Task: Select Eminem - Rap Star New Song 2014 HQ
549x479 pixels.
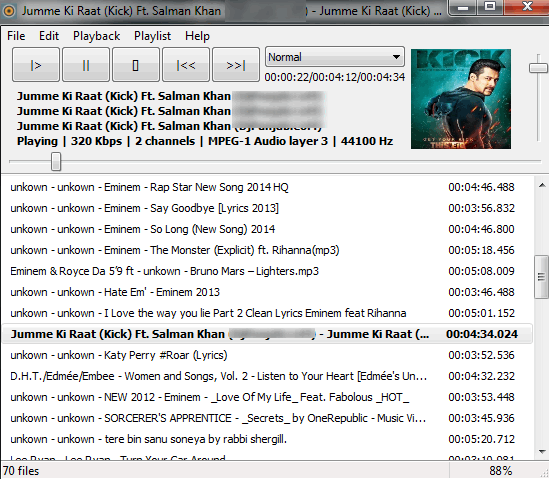Action: [x=267, y=187]
